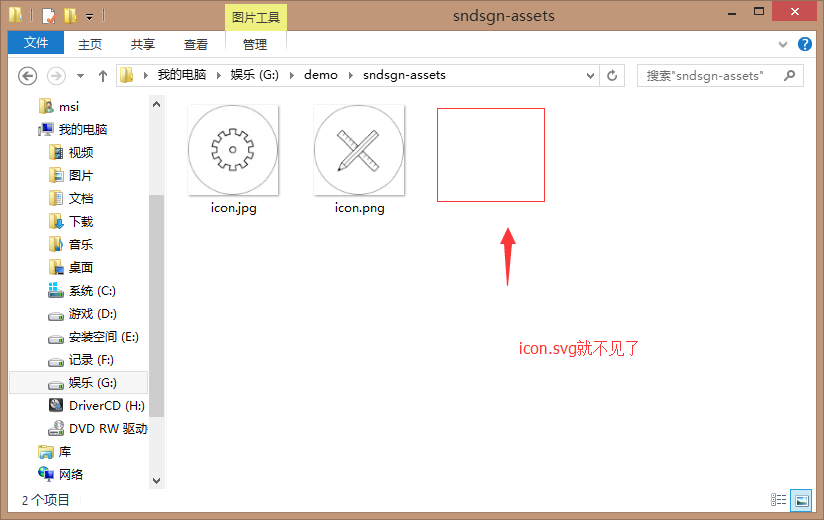Image resolution: width=824 pixels, height=520 pixels.
Task: Click the DriverCD (H:) disc icon
Action: point(56,405)
